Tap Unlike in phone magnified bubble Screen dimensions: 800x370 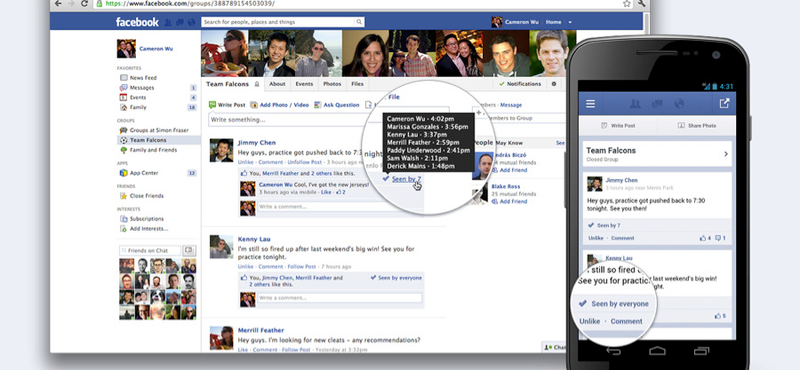point(590,321)
